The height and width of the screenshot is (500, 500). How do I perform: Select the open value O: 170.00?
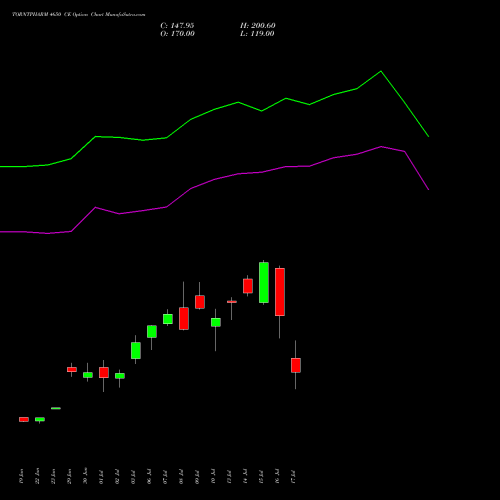[x=177, y=34]
